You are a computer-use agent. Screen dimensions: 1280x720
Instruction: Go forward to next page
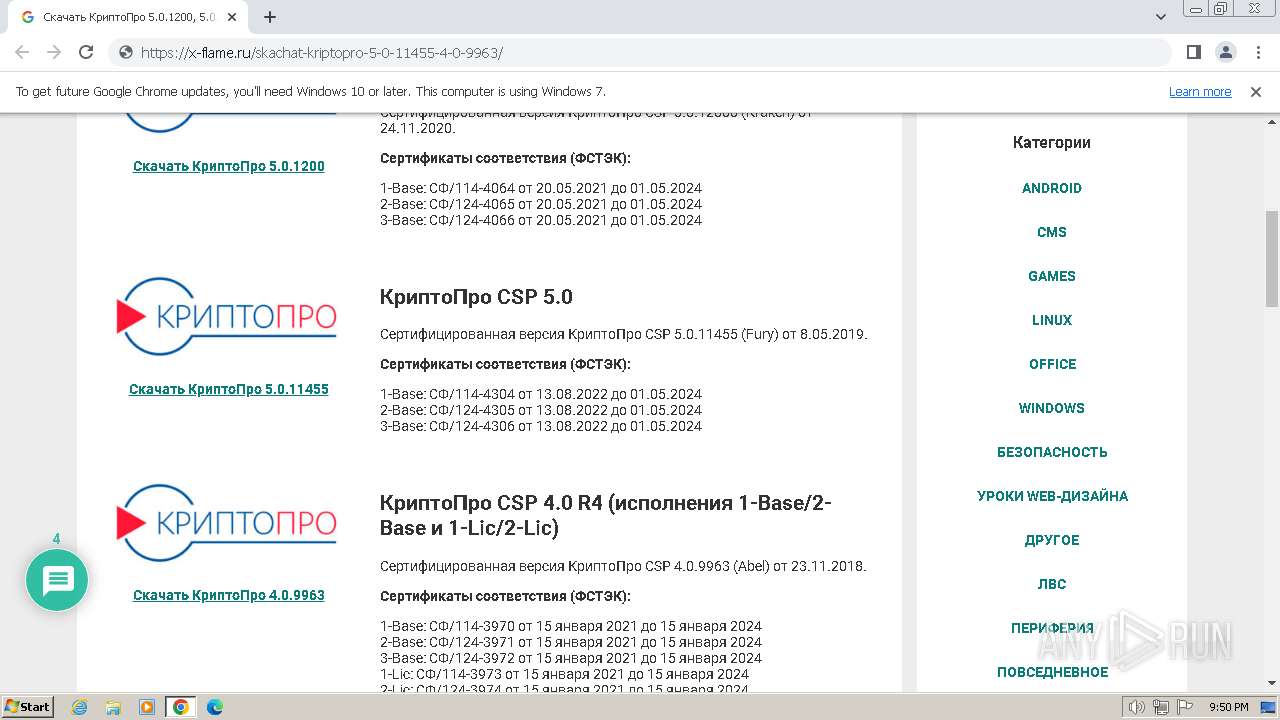point(54,52)
